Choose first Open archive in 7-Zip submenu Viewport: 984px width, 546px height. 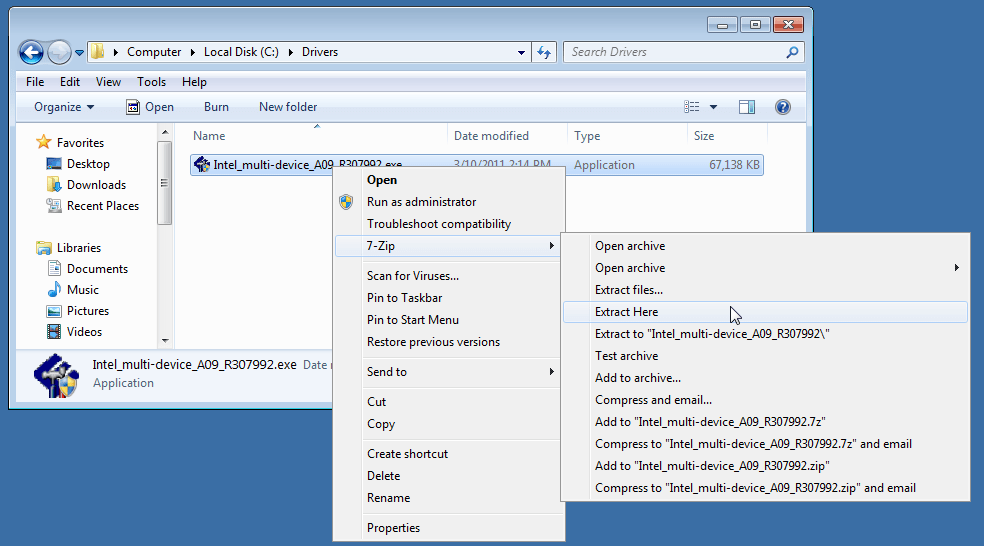coord(765,246)
